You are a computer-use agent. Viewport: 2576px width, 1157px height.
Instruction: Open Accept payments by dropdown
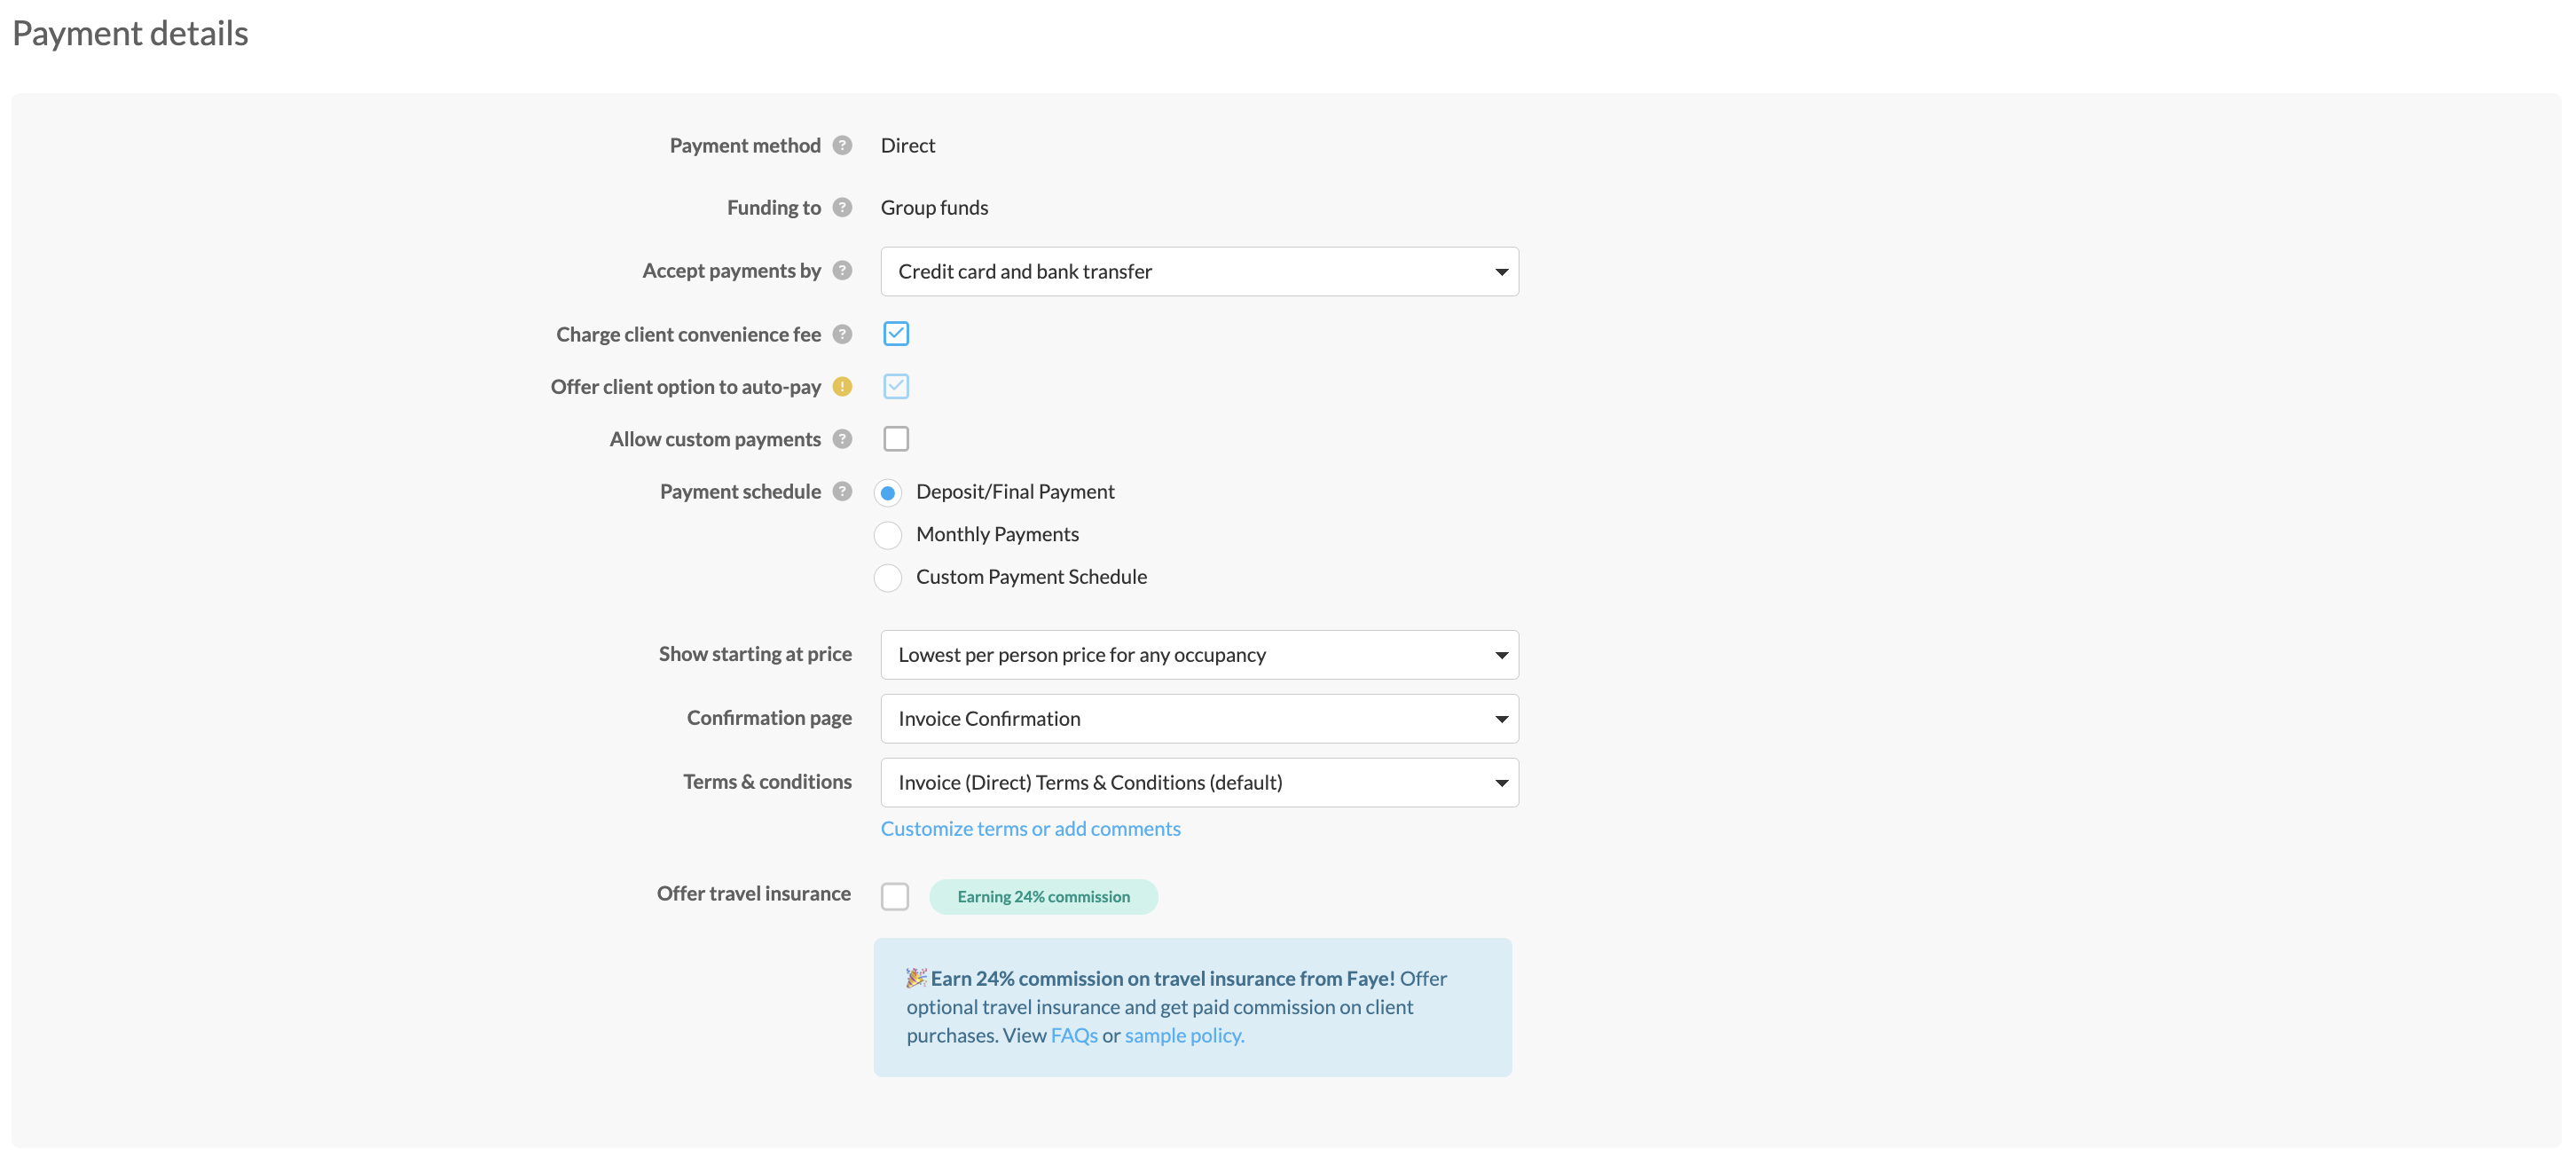tap(1198, 271)
